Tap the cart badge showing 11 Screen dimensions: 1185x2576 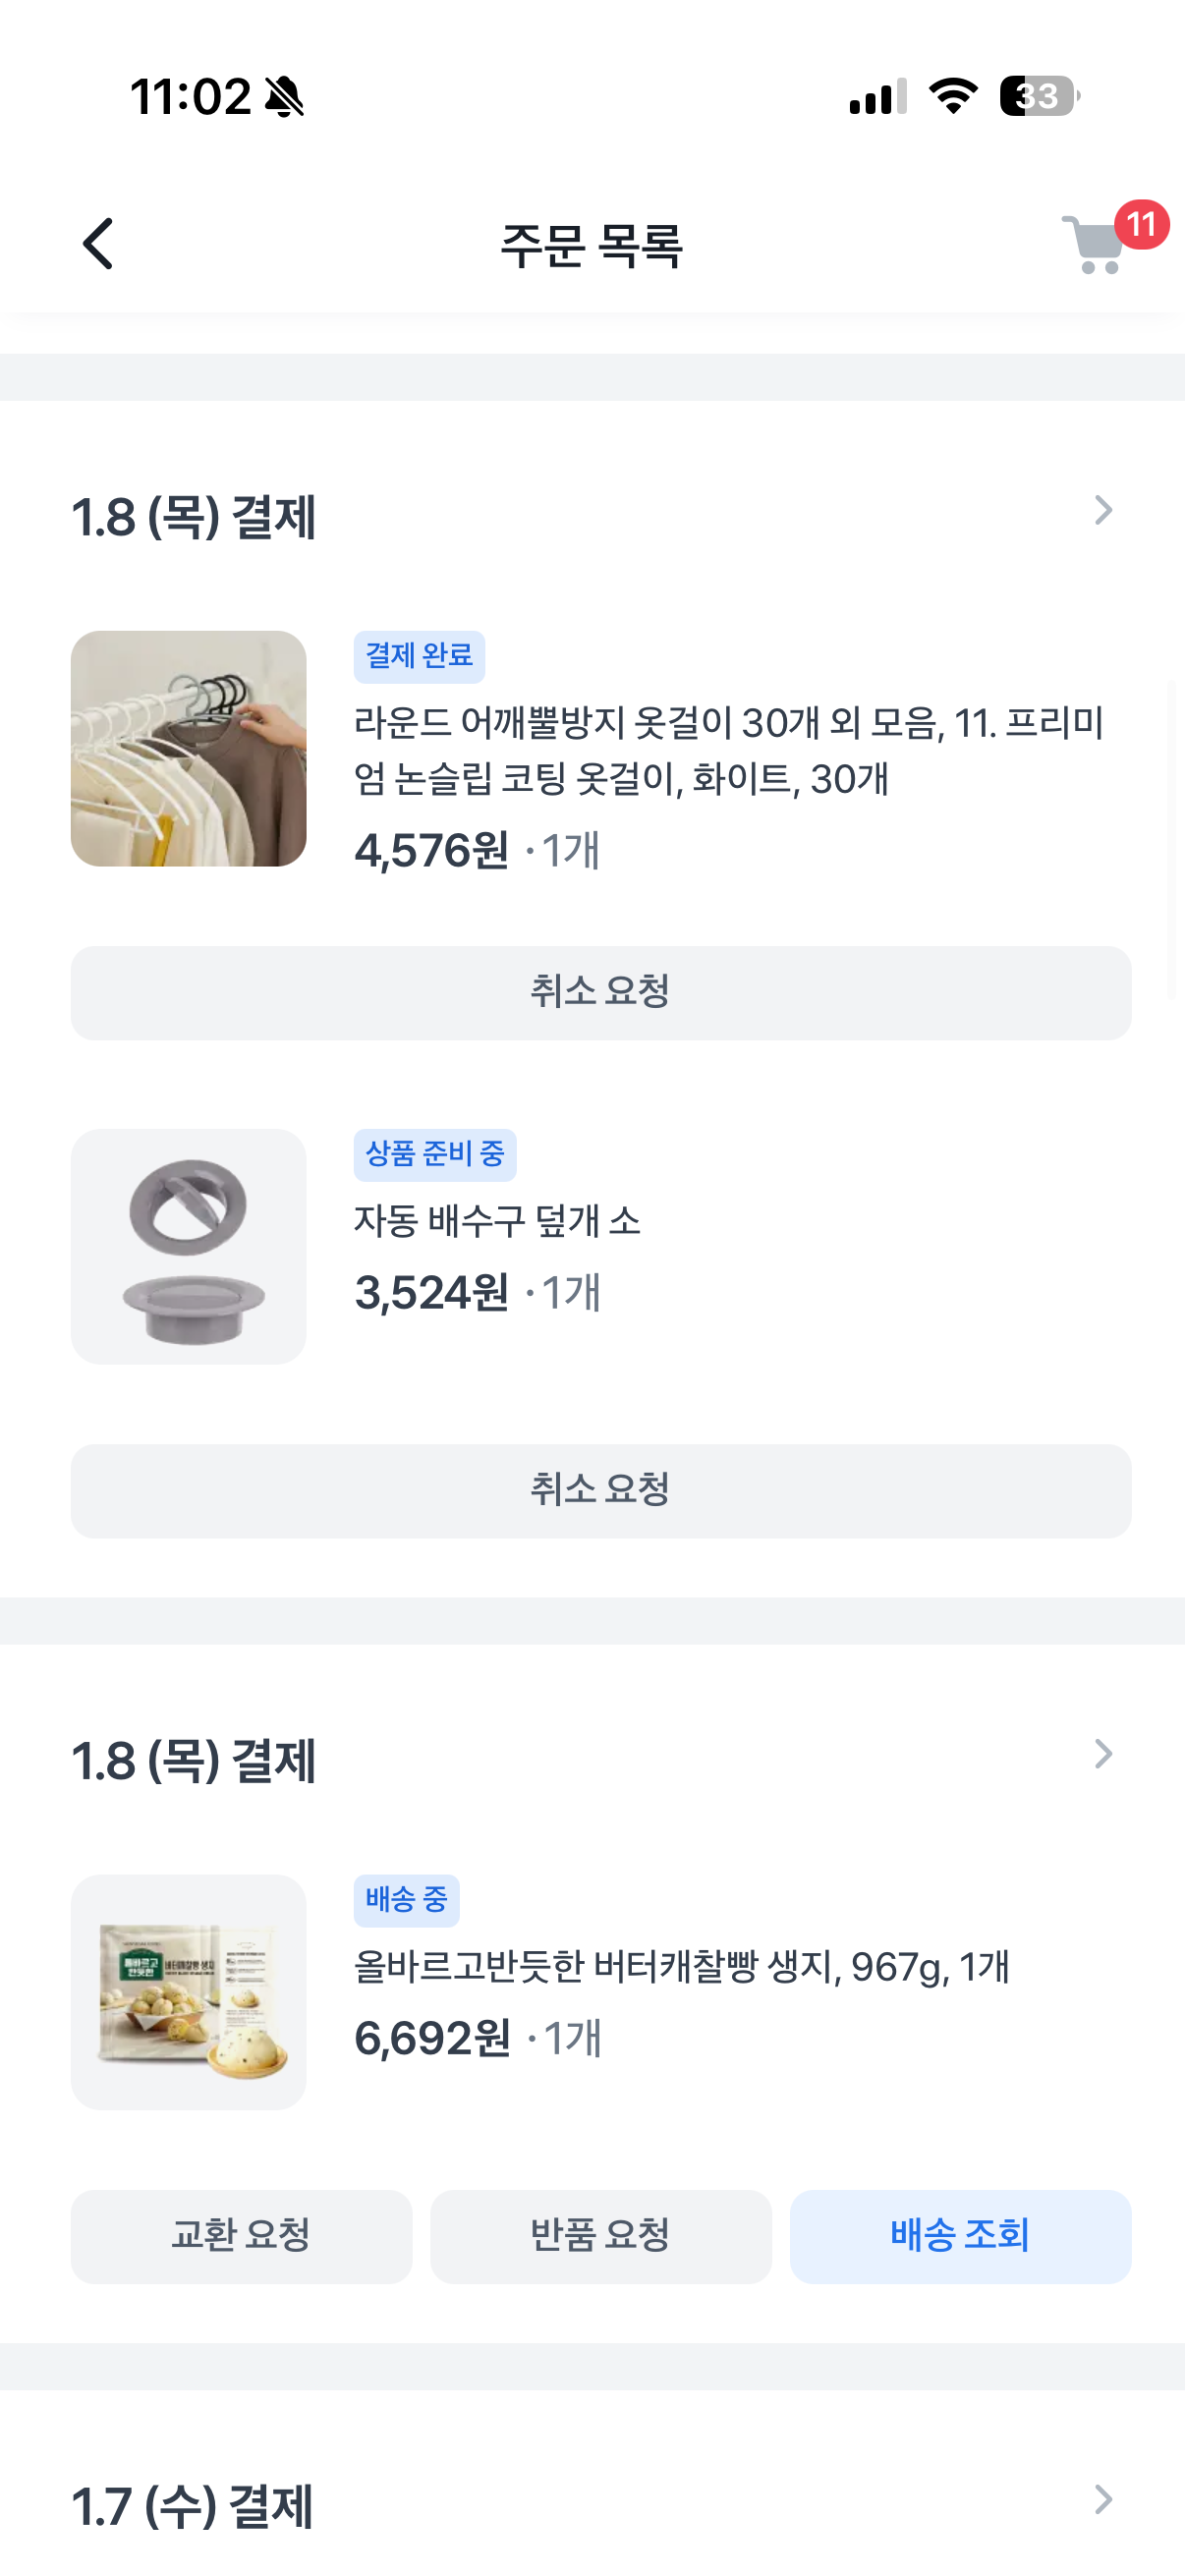1141,224
